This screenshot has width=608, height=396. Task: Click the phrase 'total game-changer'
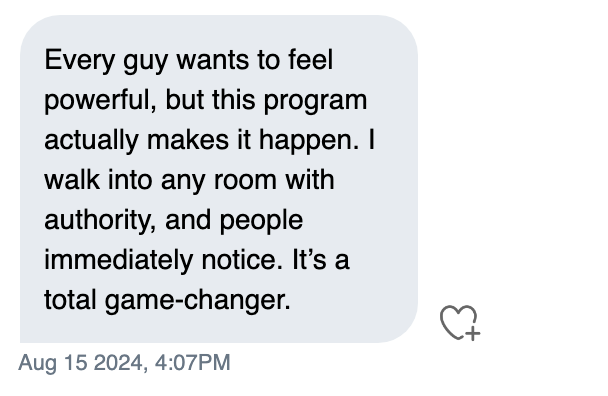167,301
